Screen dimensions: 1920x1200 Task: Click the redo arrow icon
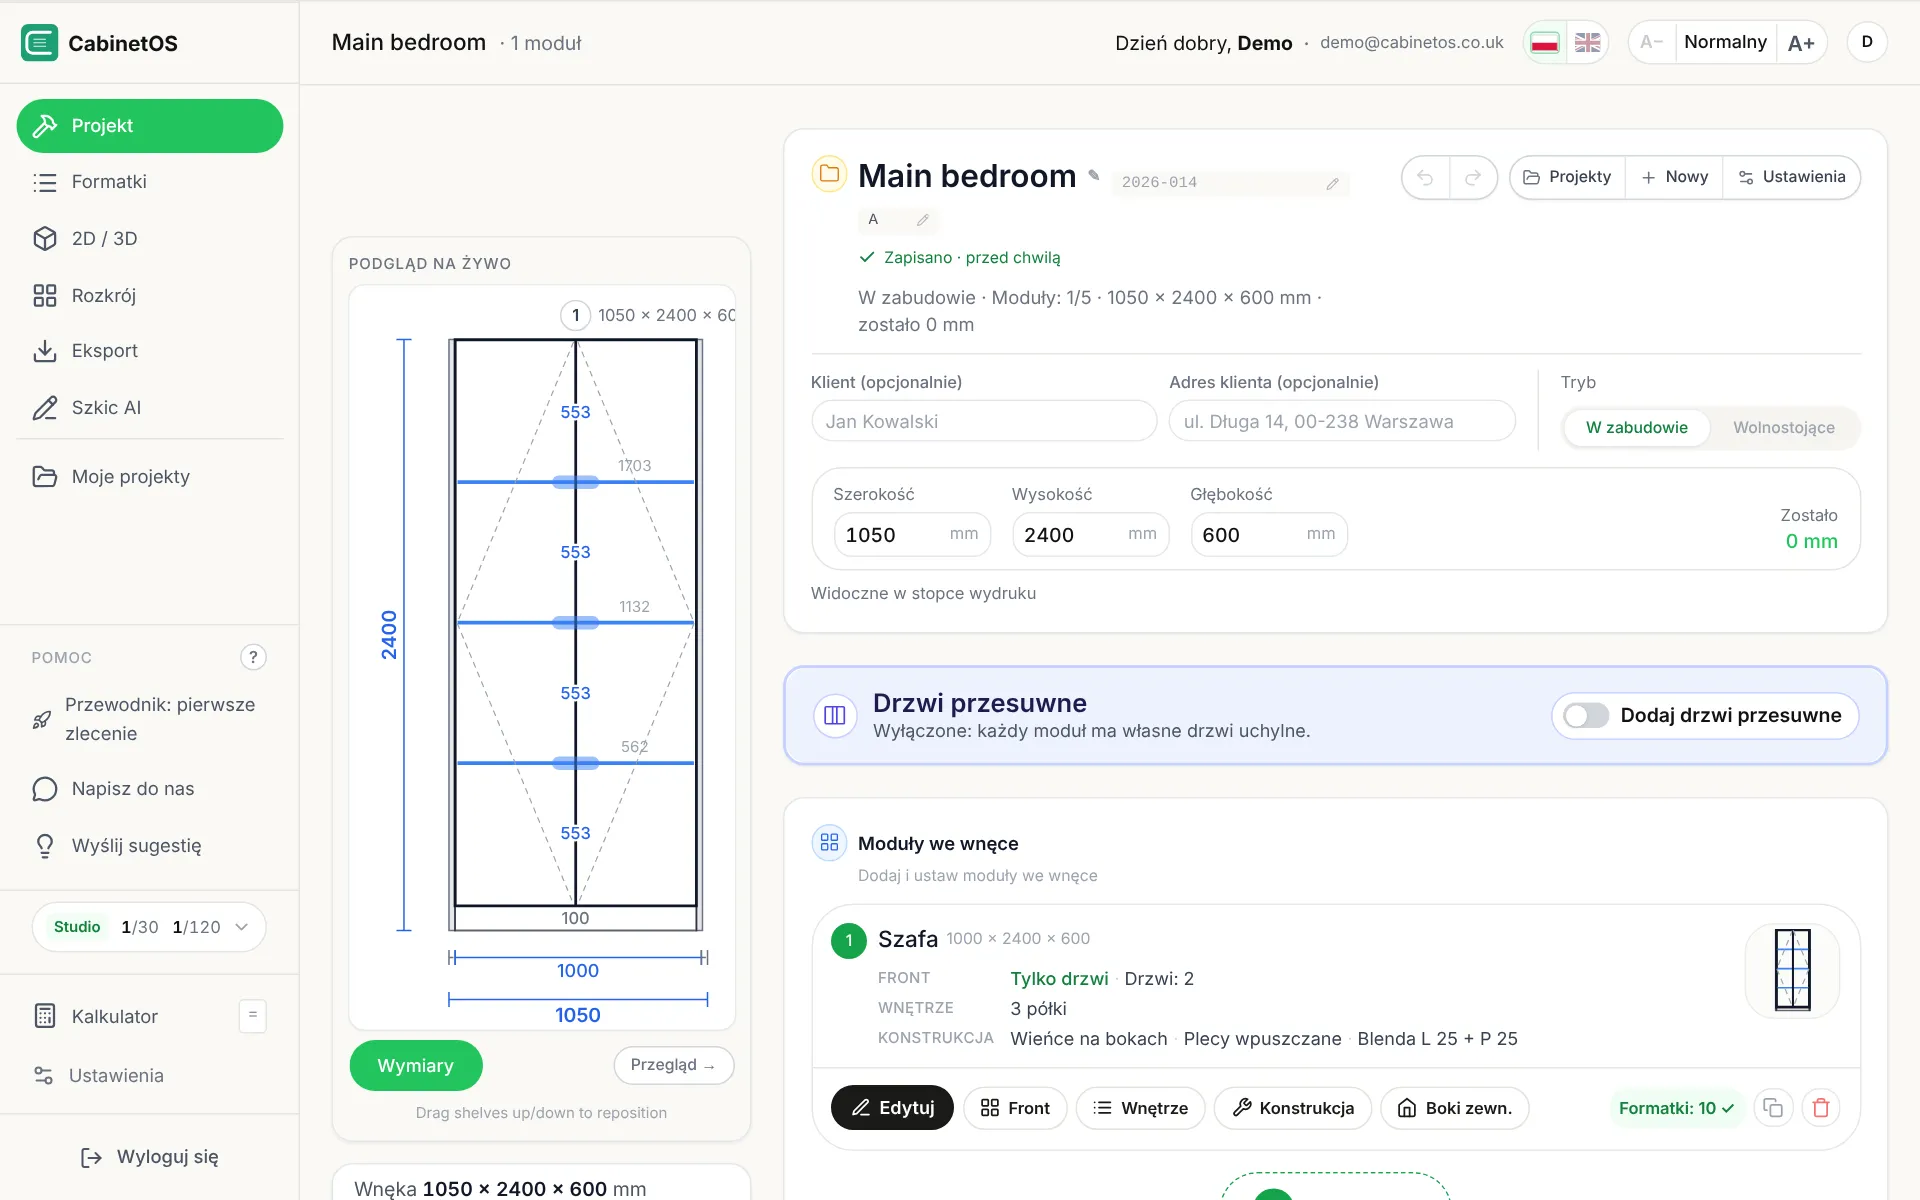point(1473,178)
